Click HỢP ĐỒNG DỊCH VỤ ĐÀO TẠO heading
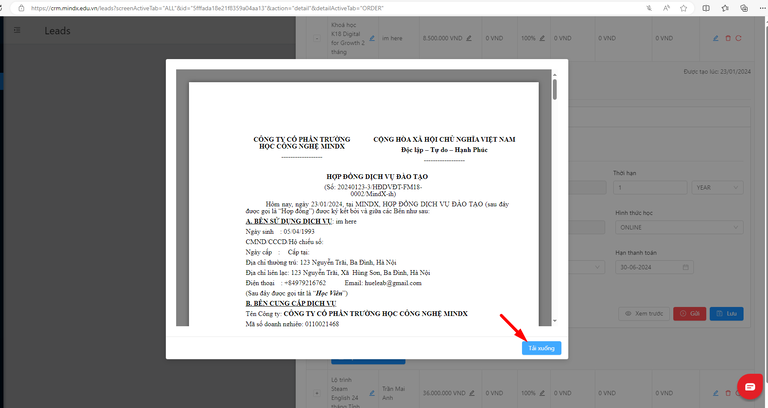The image size is (768, 408). tap(377, 176)
